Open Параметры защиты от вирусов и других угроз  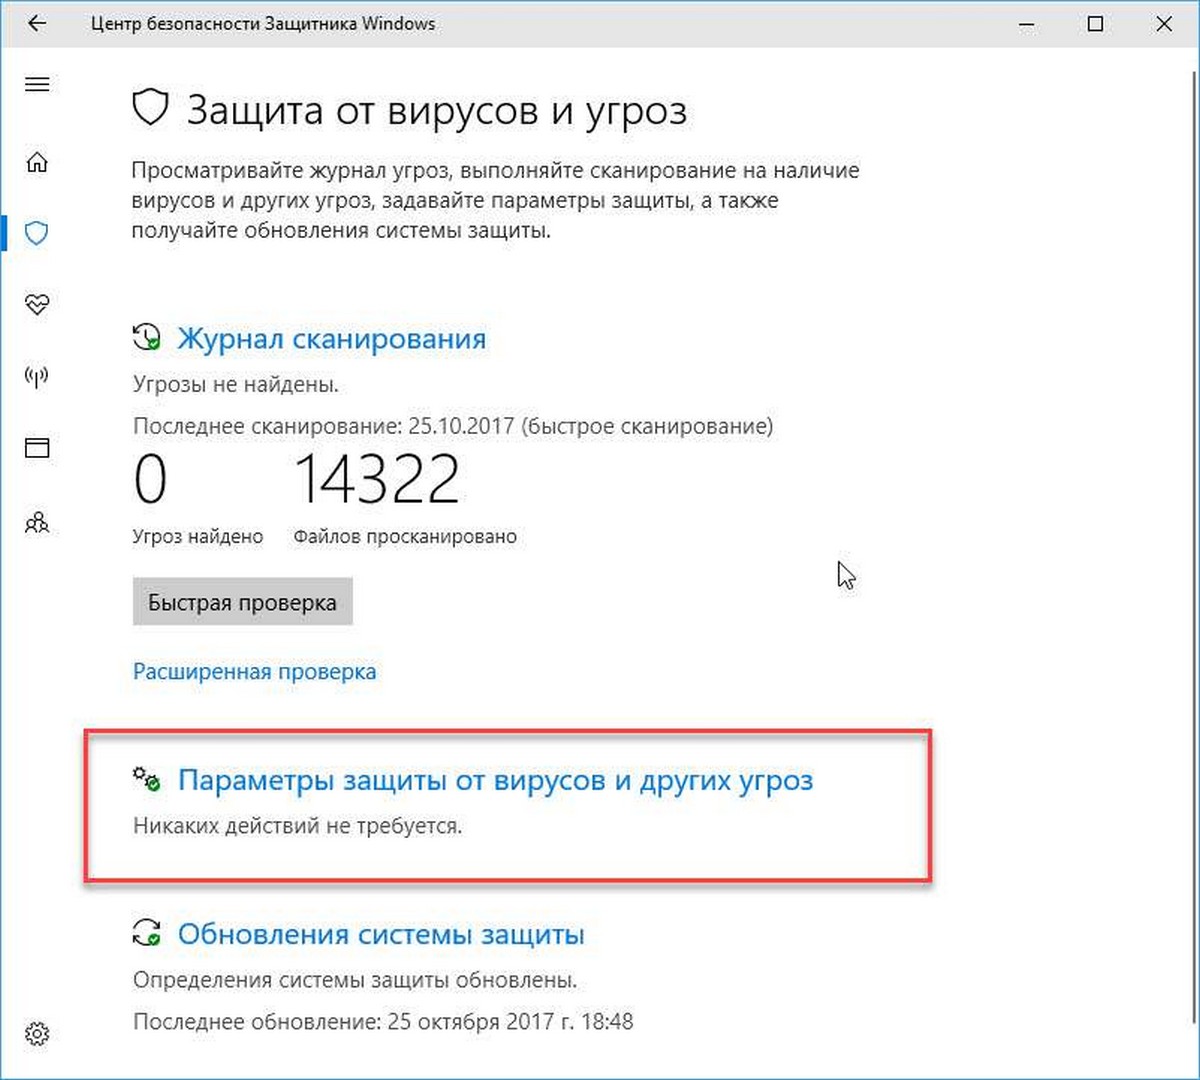495,781
